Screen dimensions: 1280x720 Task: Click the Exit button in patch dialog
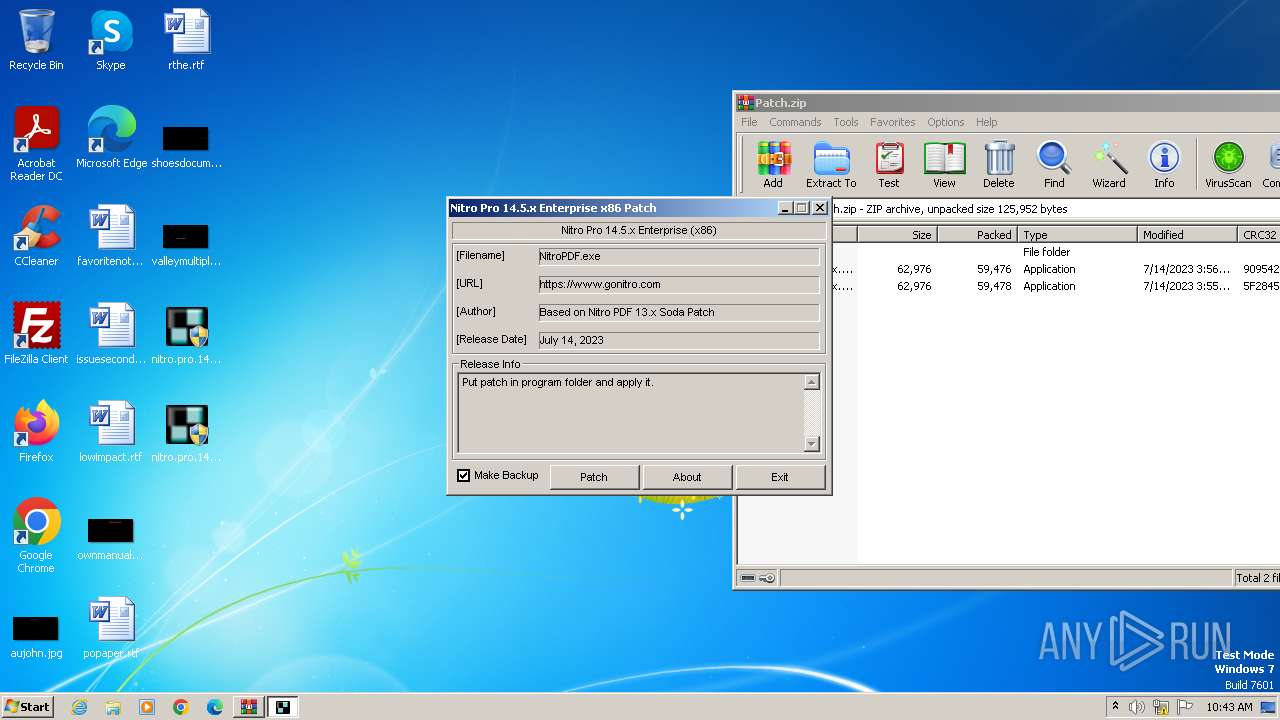[x=780, y=477]
